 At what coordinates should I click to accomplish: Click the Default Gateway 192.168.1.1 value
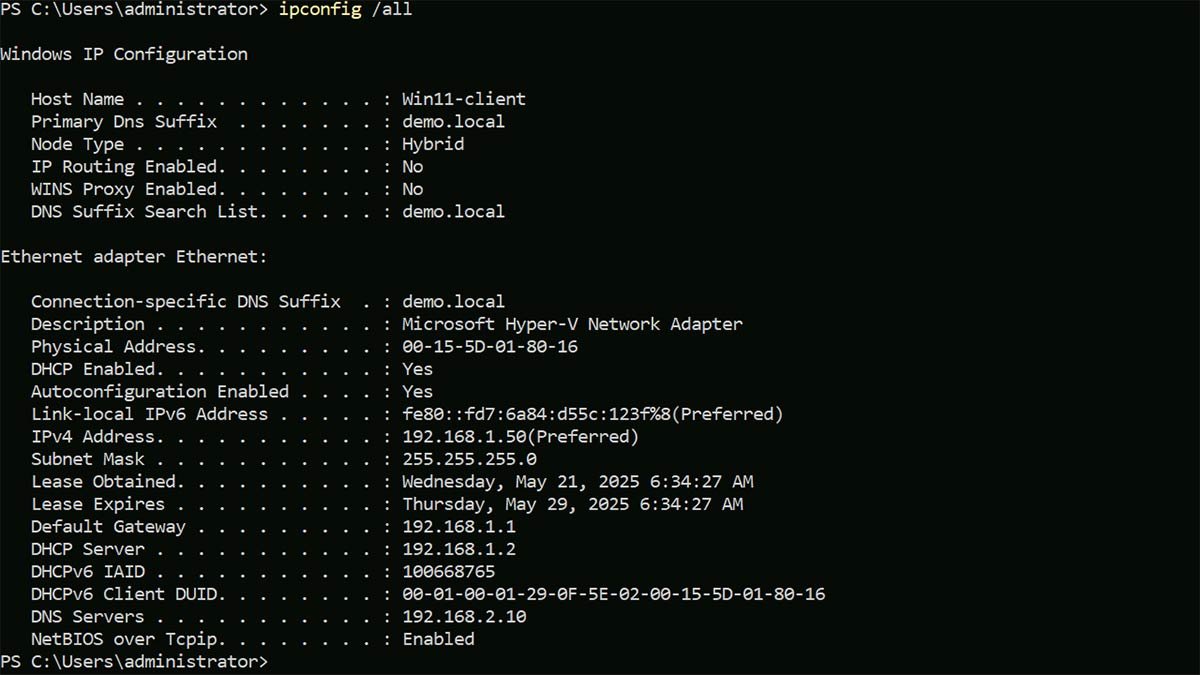[x=459, y=527]
